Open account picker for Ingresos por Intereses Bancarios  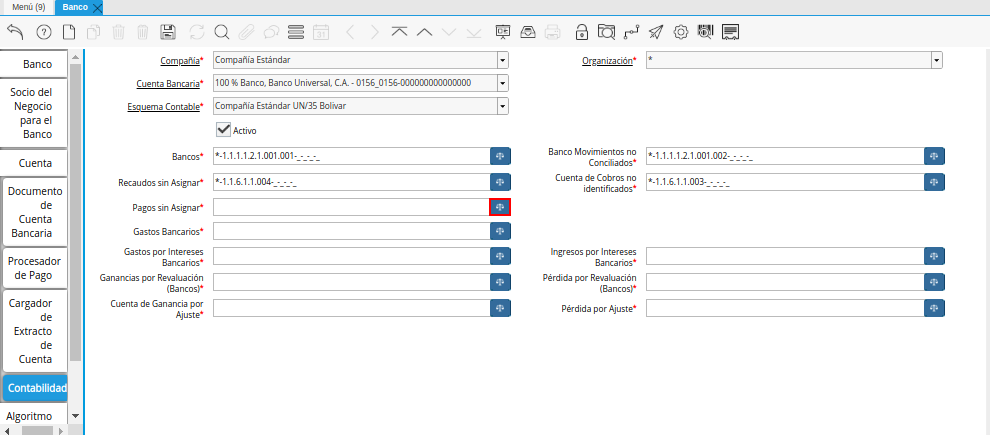934,256
